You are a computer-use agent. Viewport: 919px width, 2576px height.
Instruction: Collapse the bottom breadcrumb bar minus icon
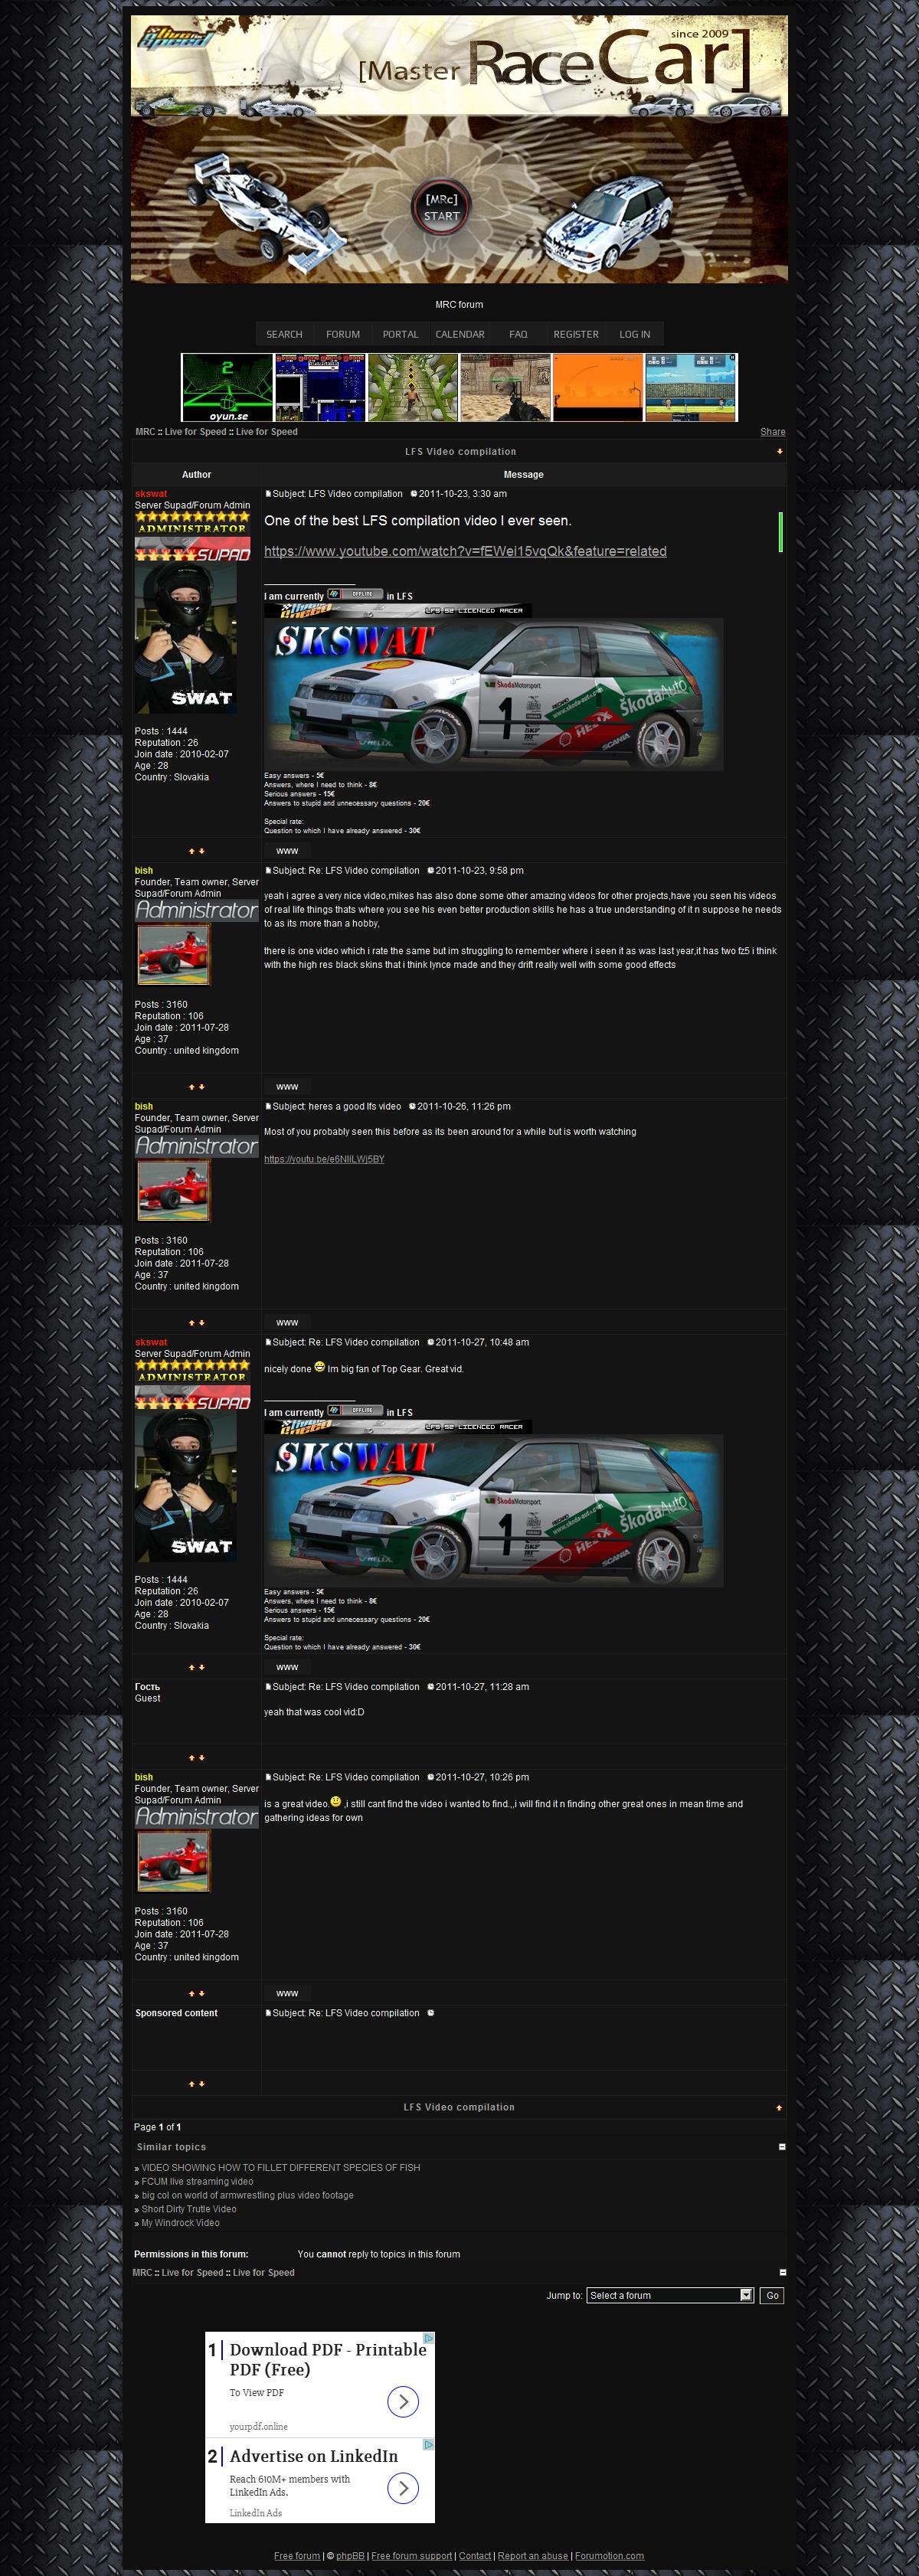click(x=782, y=2273)
